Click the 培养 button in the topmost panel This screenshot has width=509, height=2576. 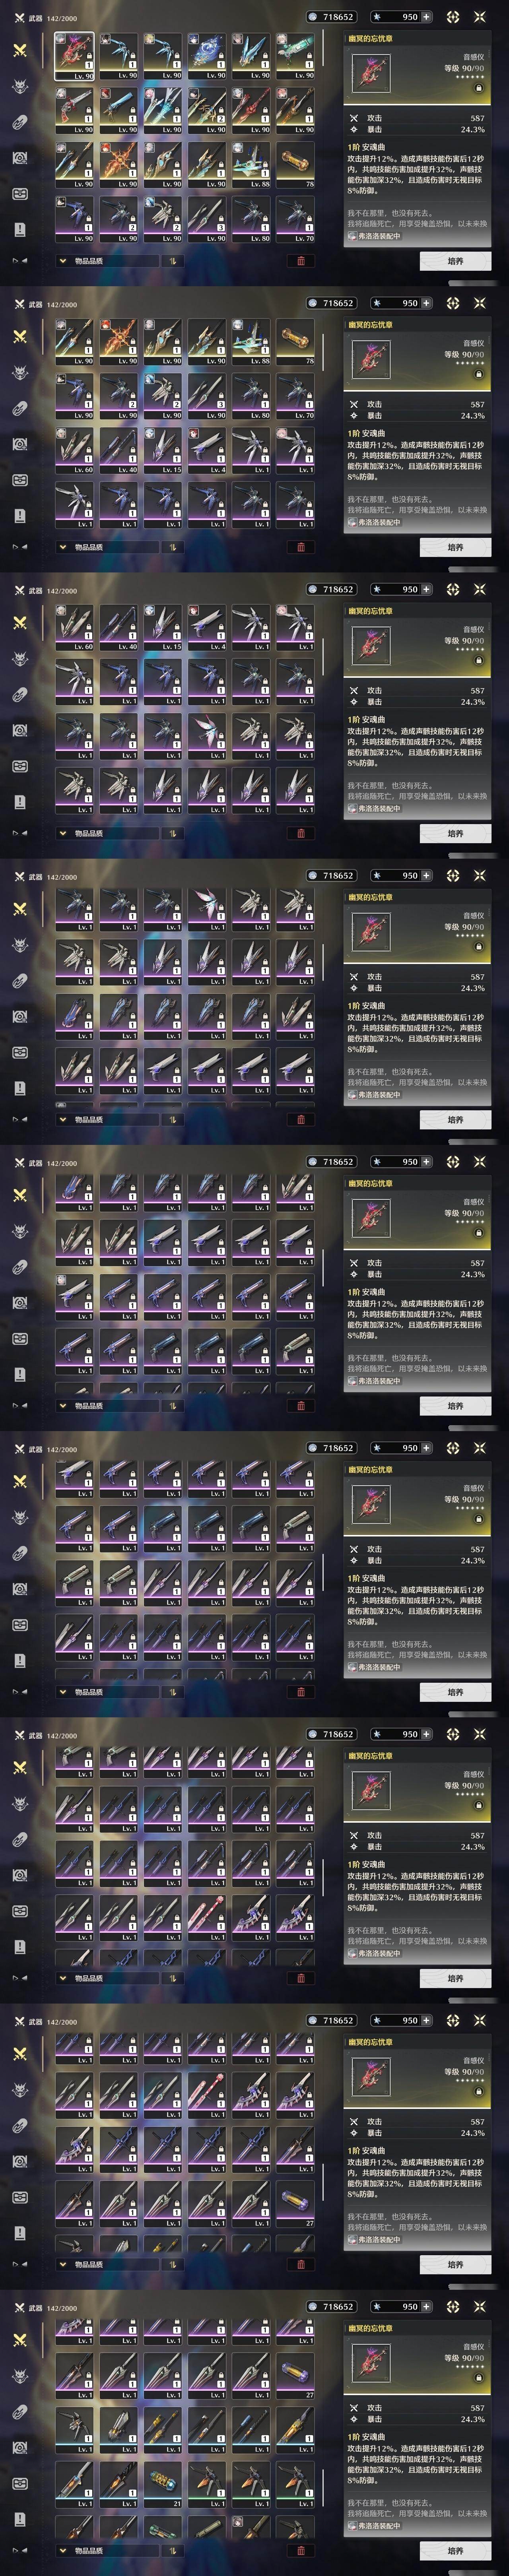point(455,261)
